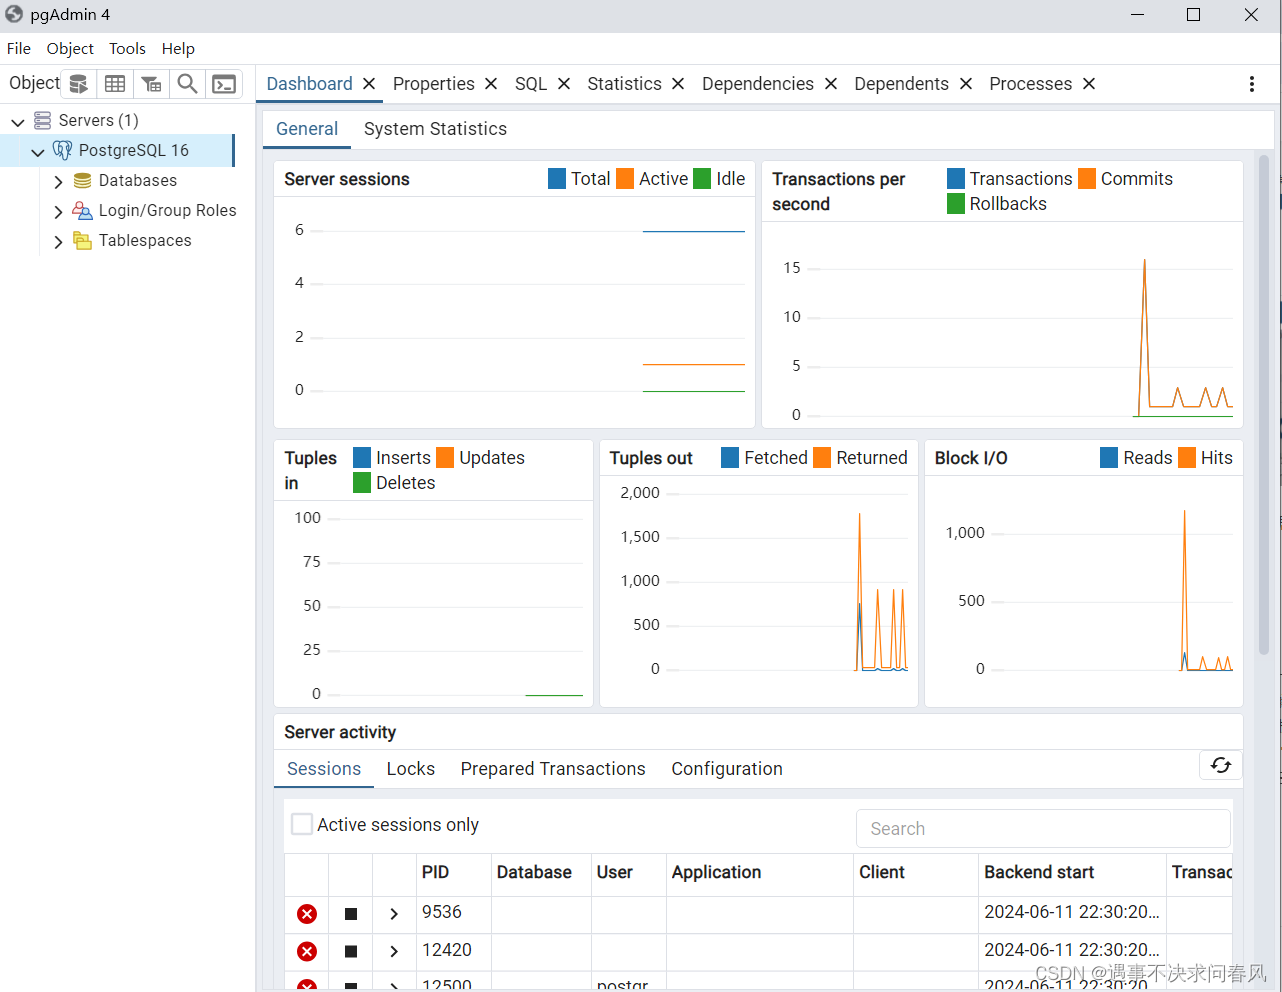The height and width of the screenshot is (992, 1282).
Task: Open the Prepared Transactions tab
Action: [x=553, y=769]
